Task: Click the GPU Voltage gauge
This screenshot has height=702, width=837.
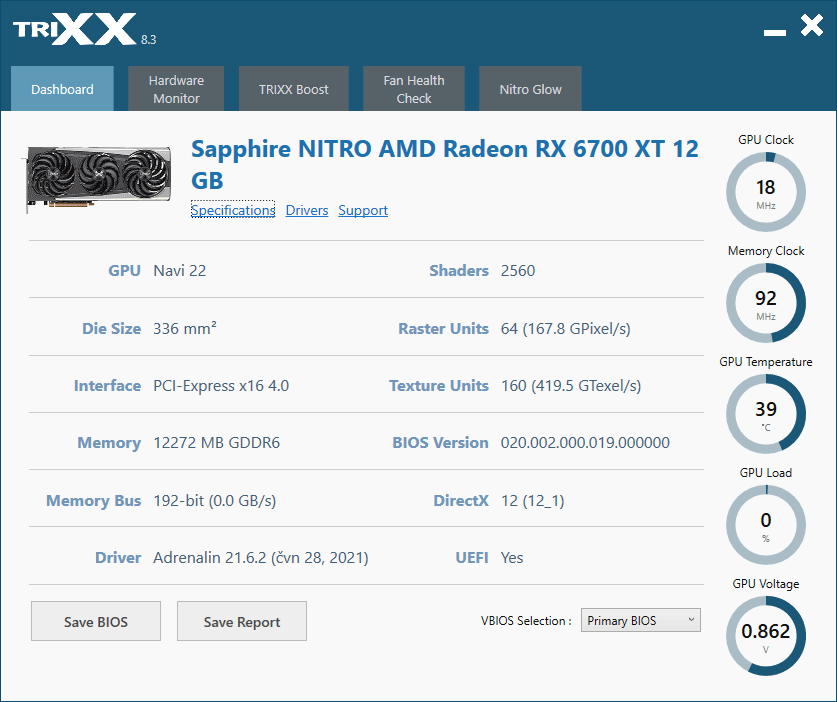Action: (x=765, y=635)
